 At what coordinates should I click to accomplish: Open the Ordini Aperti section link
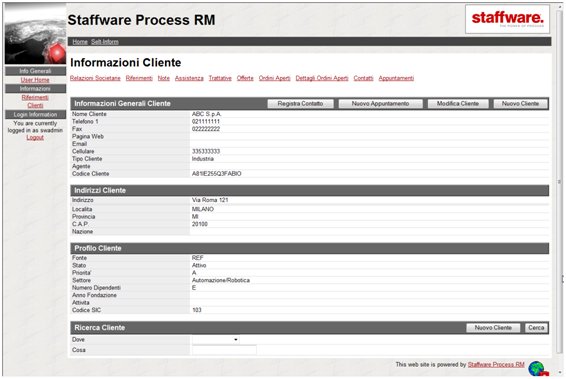tap(274, 78)
